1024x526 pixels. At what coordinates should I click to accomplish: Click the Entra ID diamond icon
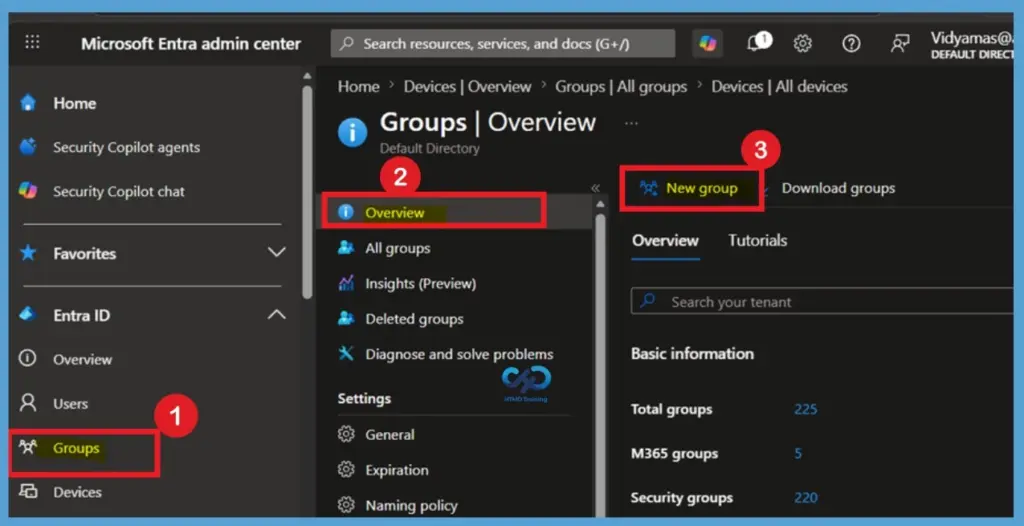coord(28,315)
